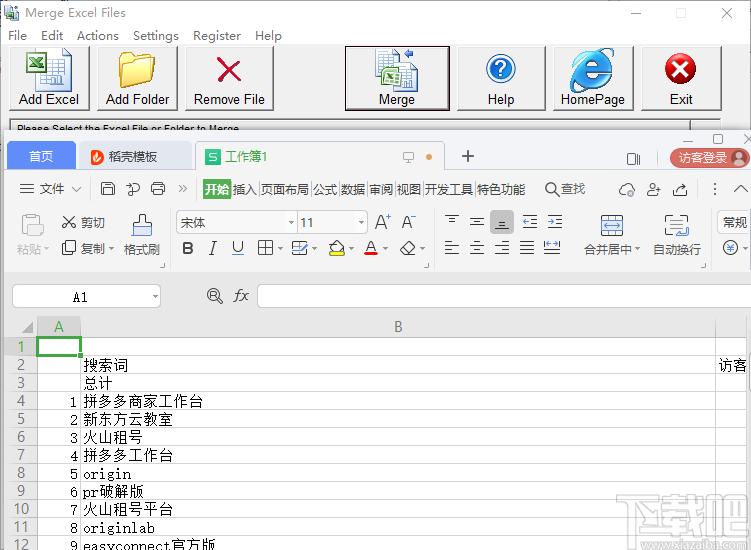Toggle bottom vertical alignment
Viewport: 751px width, 550px height.
(501, 222)
